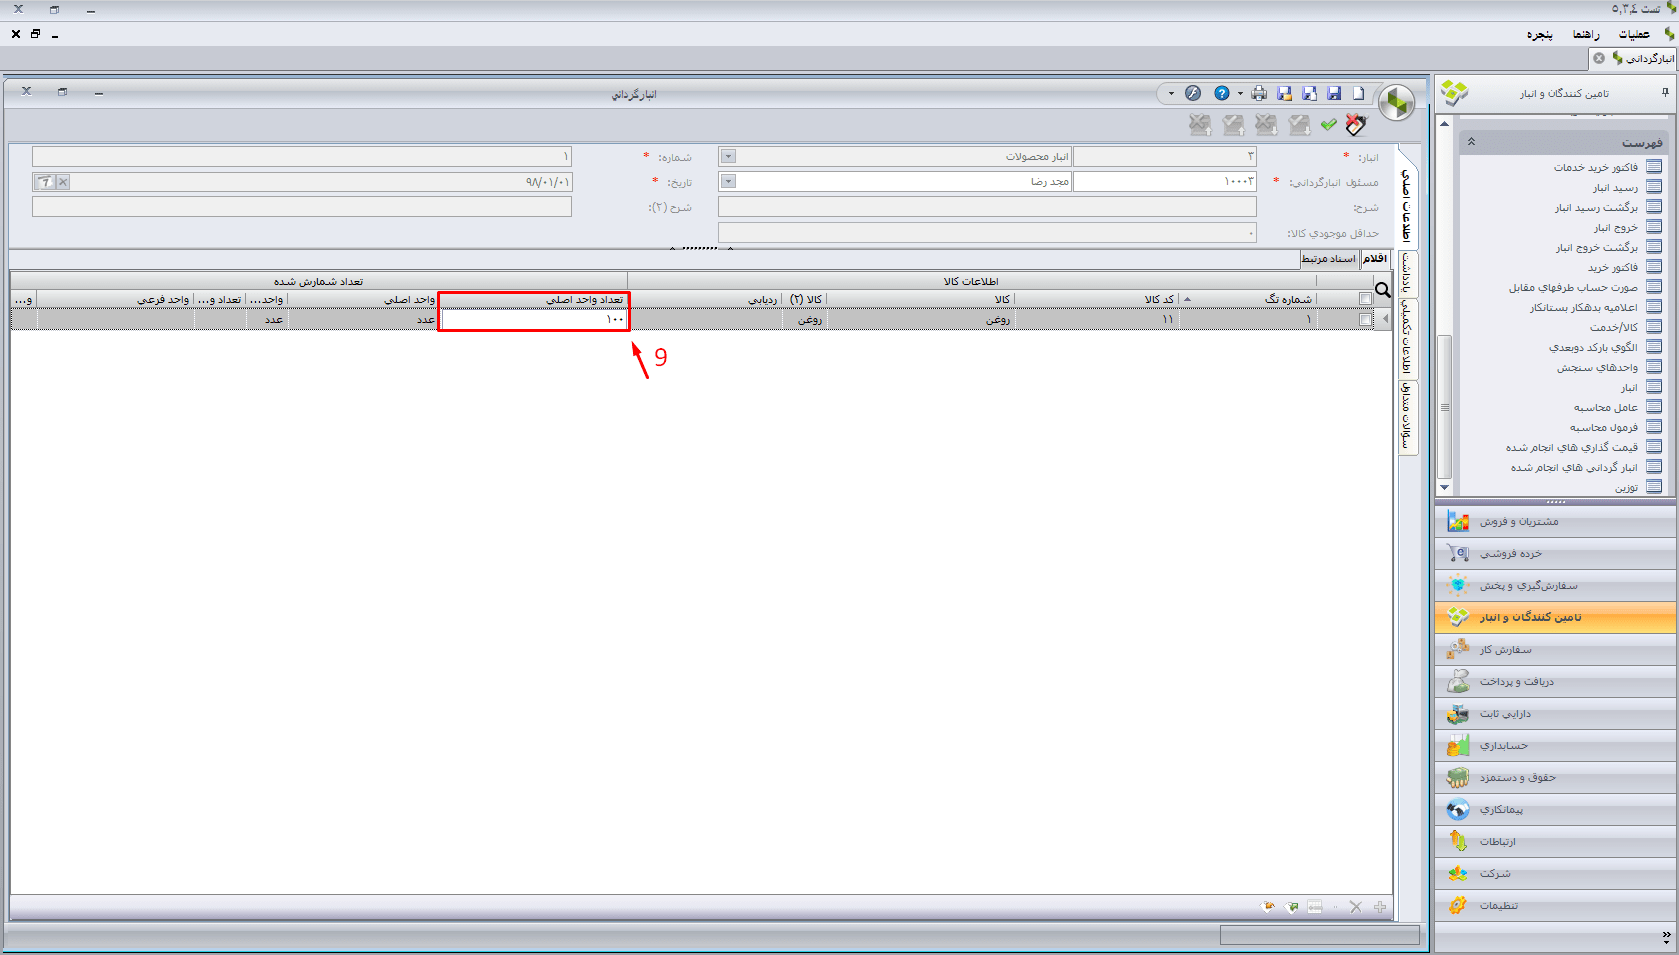Open حسابداری module
This screenshot has width=1679, height=955.
pos(1555,746)
